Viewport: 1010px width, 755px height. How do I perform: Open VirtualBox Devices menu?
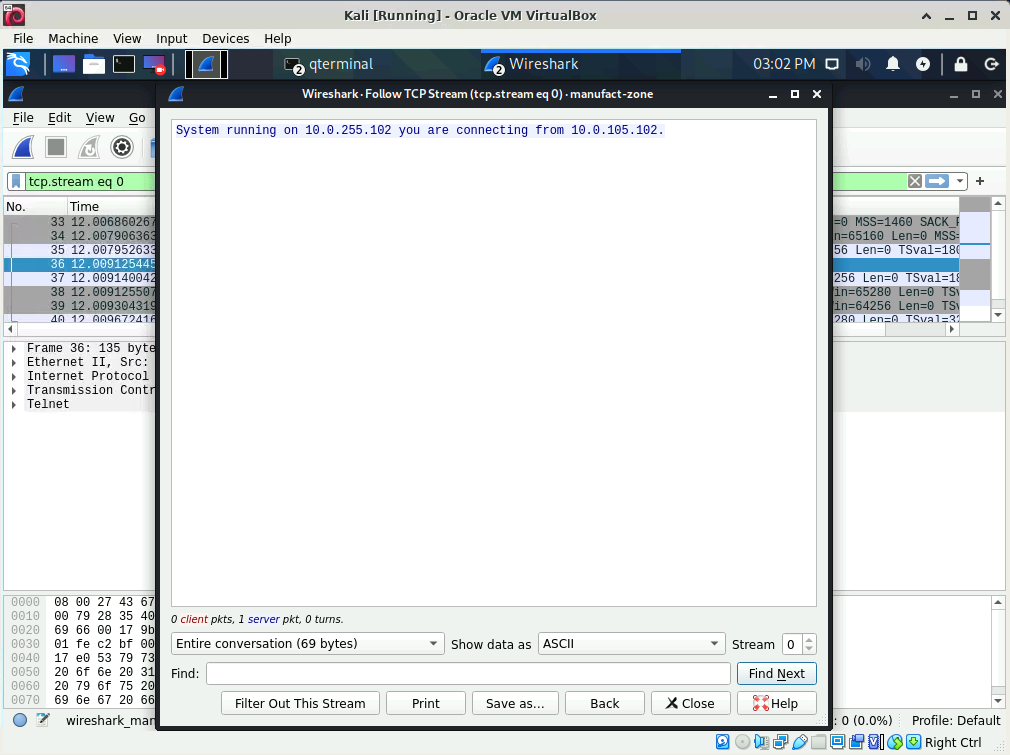[225, 39]
